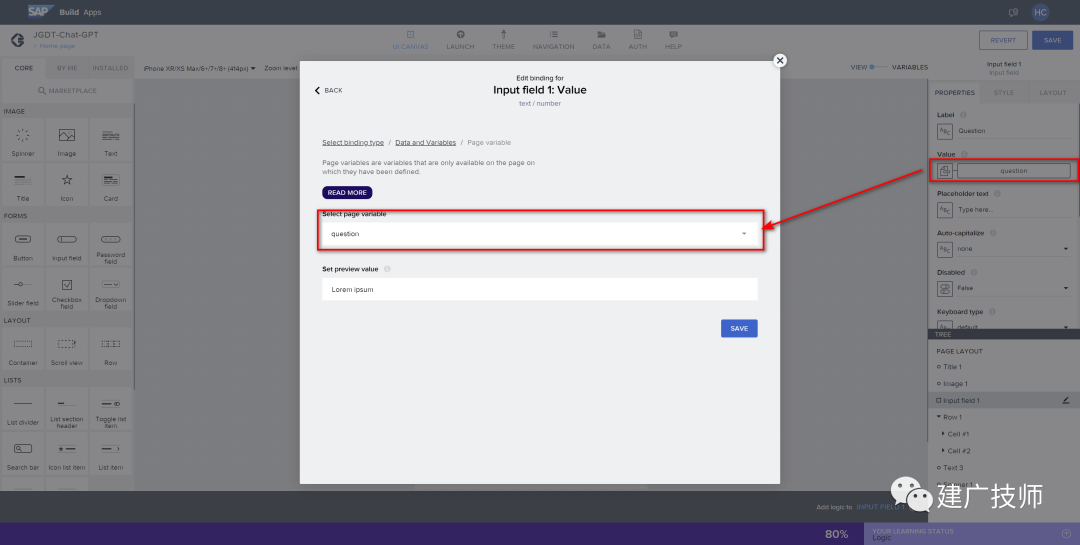Select the Dropdown field component icon
The image size is (1080, 545).
click(x=111, y=284)
